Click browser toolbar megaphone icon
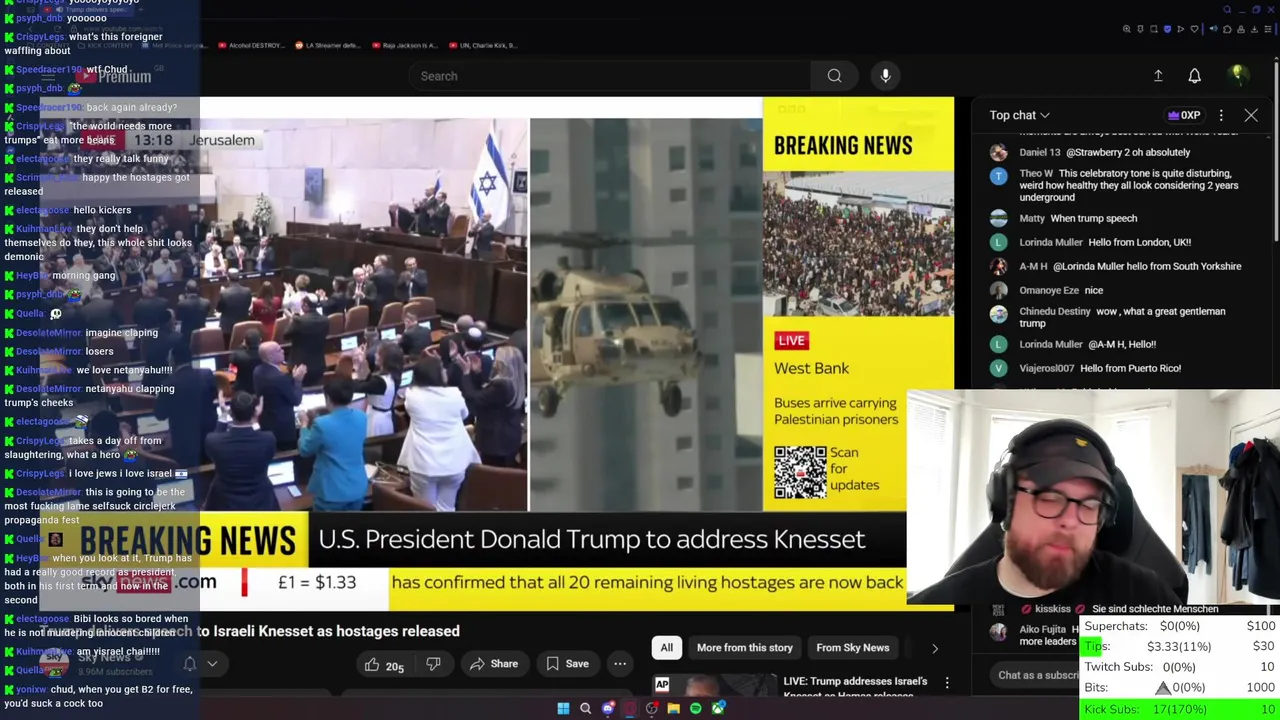Screen dimensions: 1280x720 1214,29
